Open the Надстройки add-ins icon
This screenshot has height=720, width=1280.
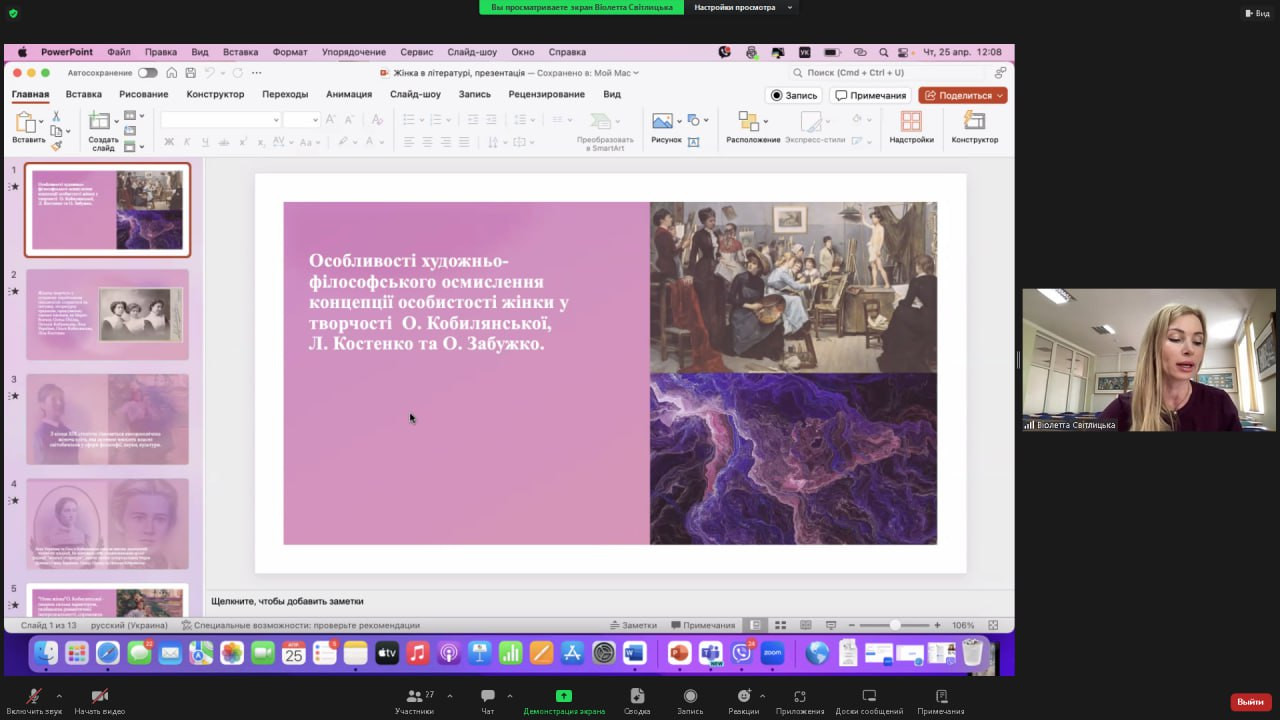pyautogui.click(x=911, y=121)
